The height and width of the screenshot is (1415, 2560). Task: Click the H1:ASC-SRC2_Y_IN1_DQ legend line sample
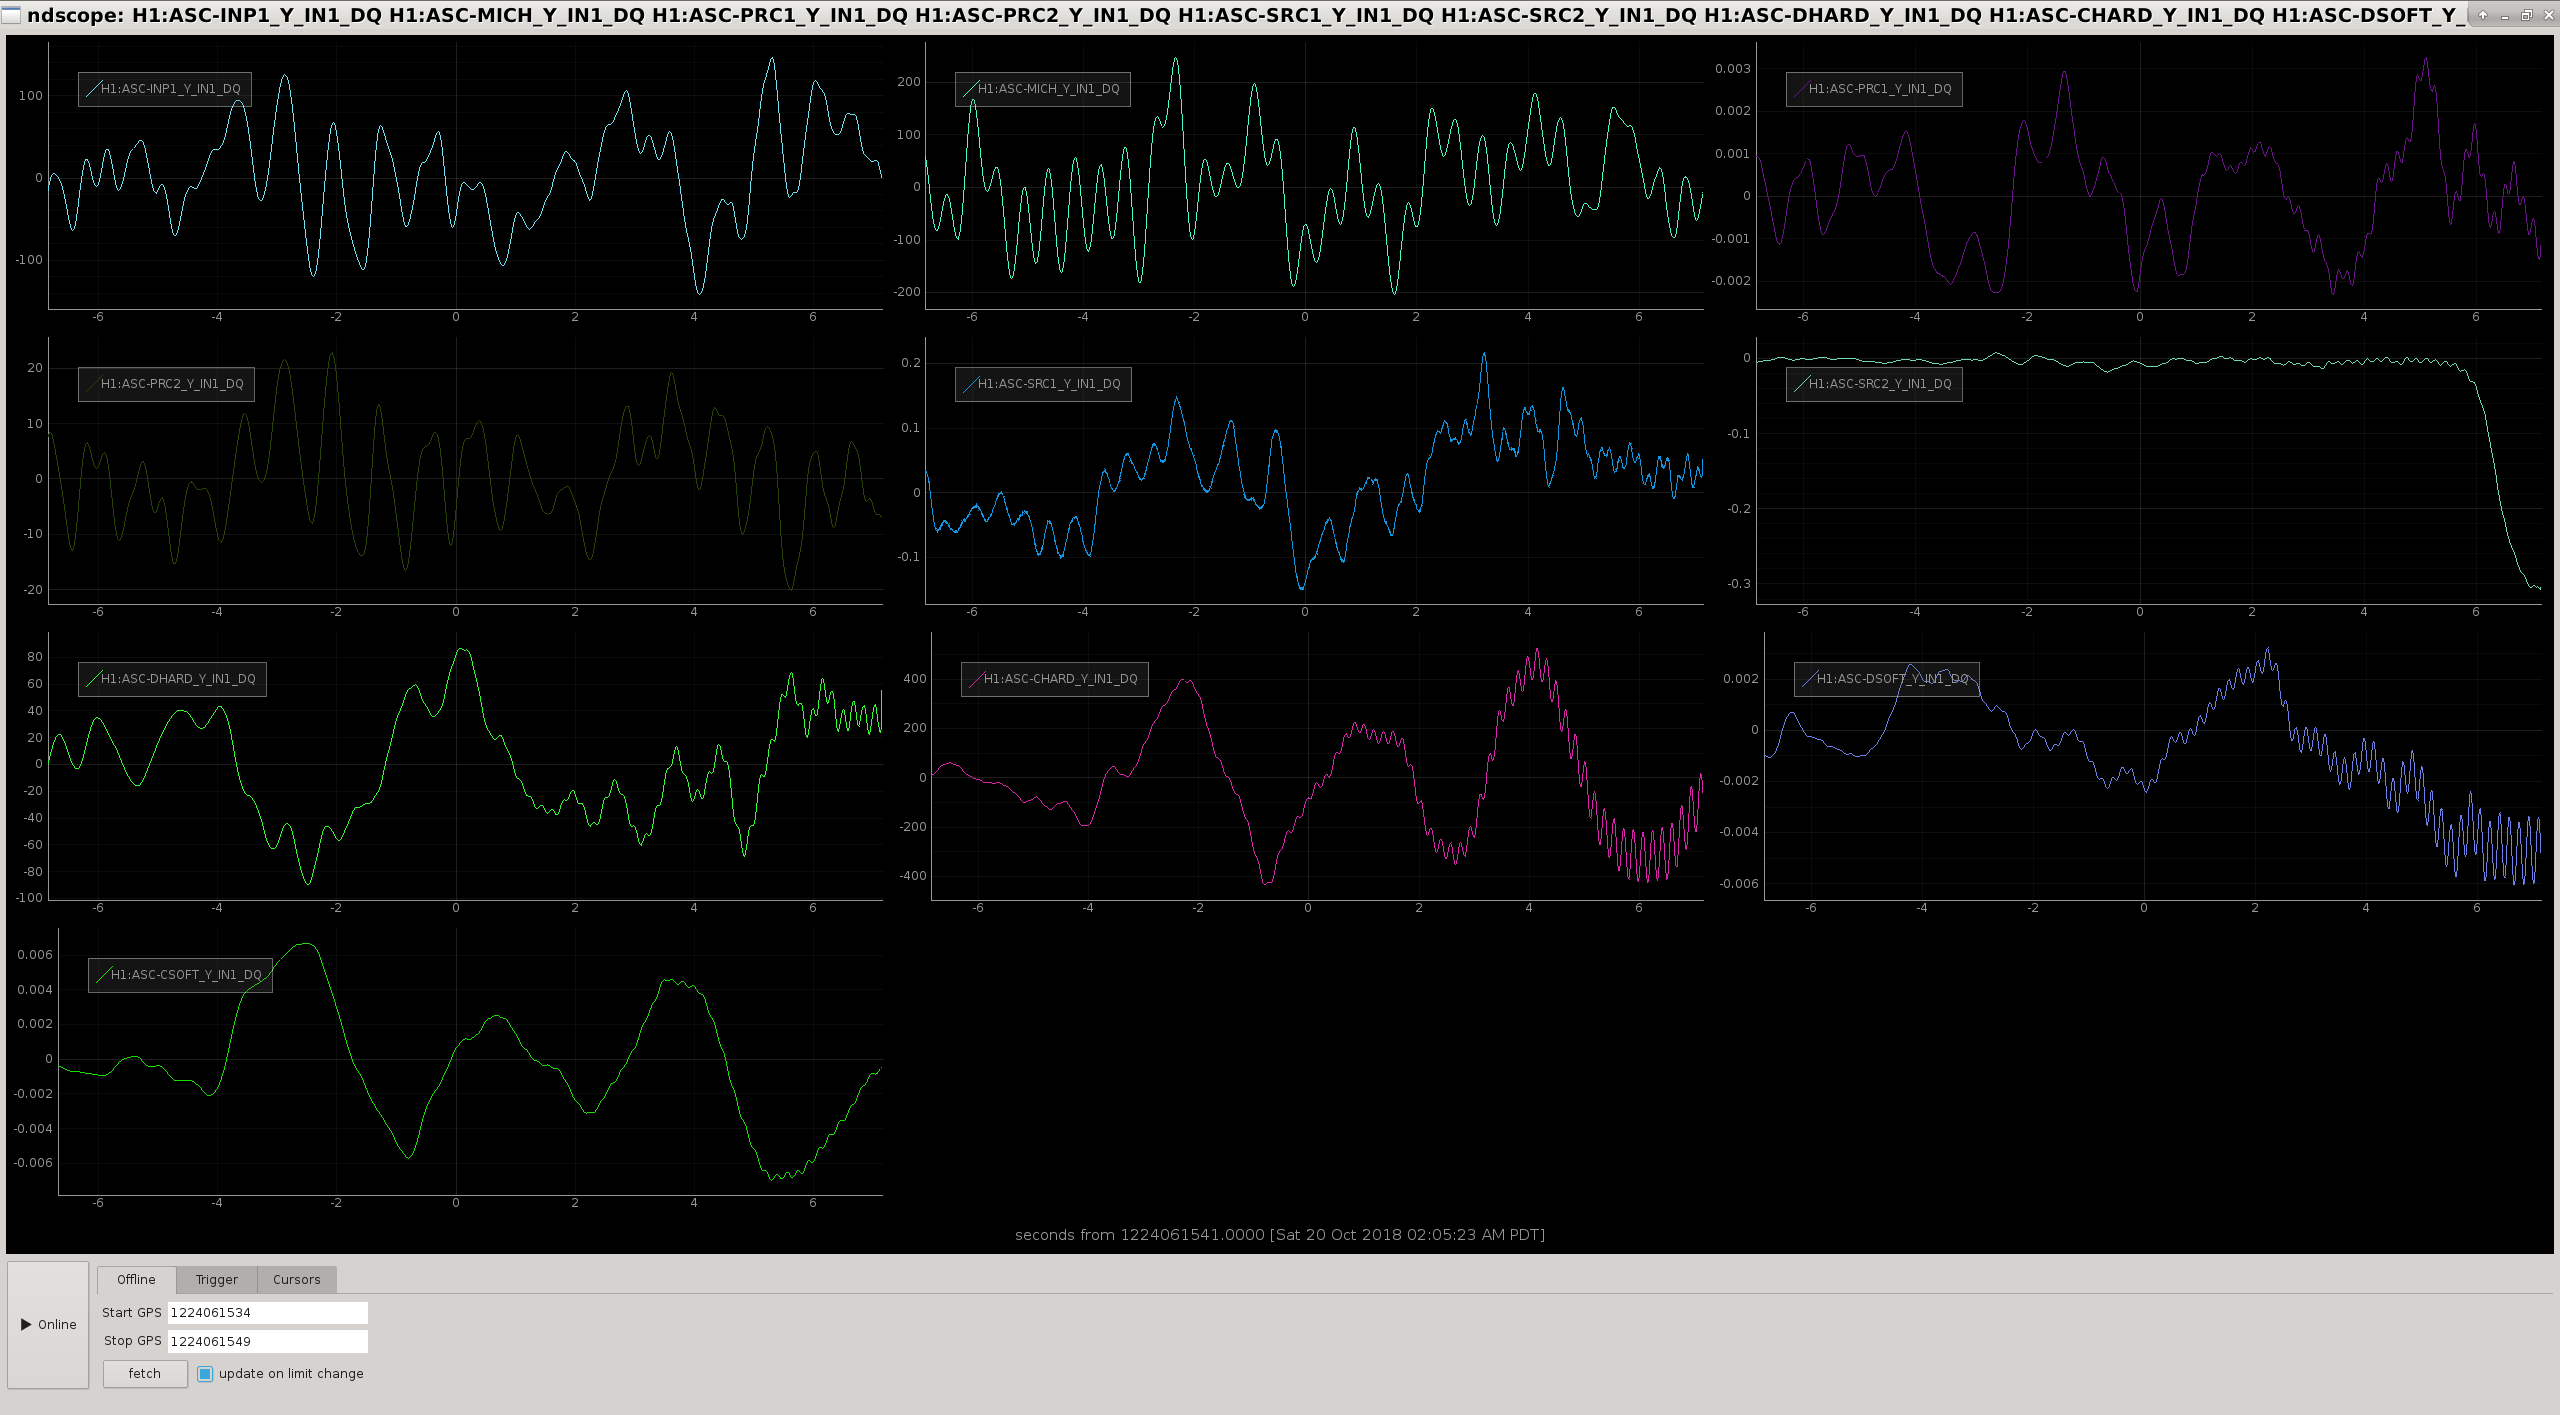point(1800,384)
